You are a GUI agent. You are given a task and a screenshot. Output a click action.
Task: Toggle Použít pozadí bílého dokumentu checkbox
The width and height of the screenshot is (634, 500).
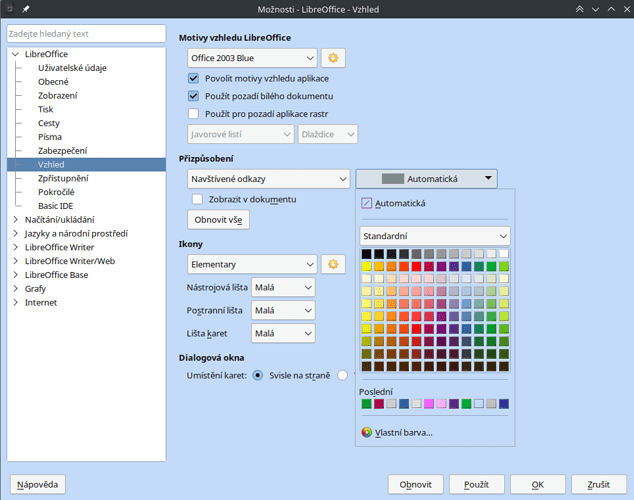pyautogui.click(x=194, y=96)
